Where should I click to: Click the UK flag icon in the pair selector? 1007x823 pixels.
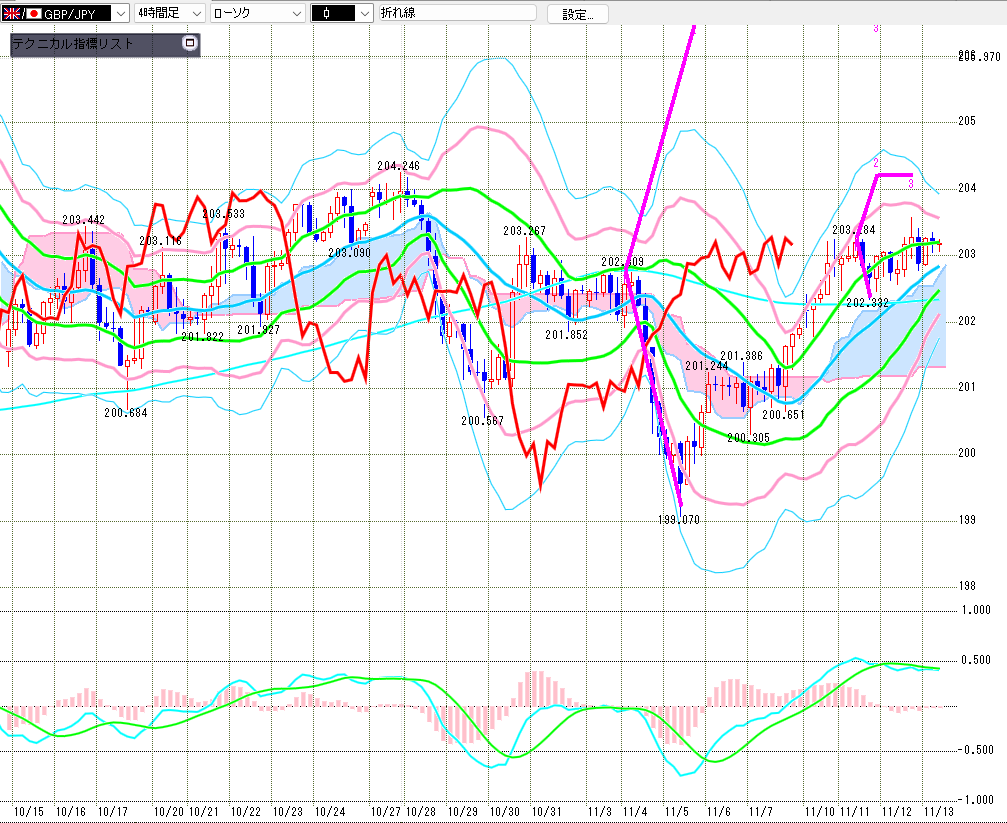click(x=14, y=14)
